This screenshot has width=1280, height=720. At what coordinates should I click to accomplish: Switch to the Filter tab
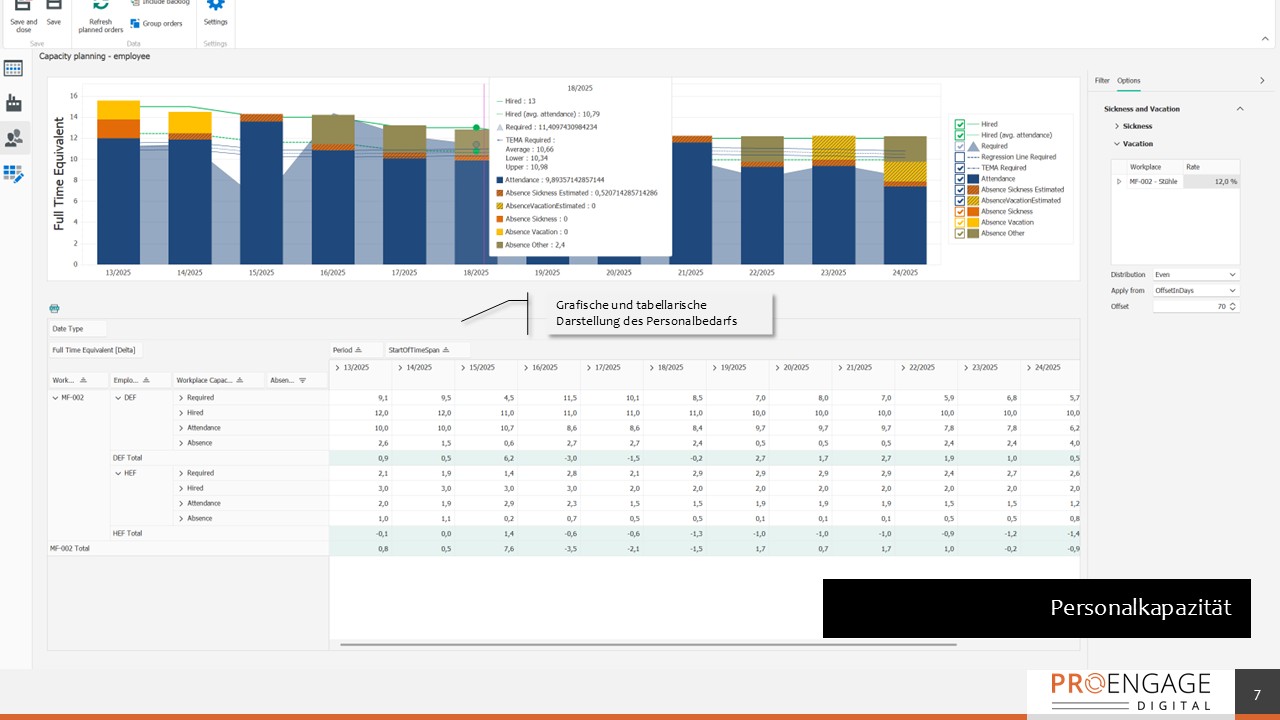[1101, 80]
